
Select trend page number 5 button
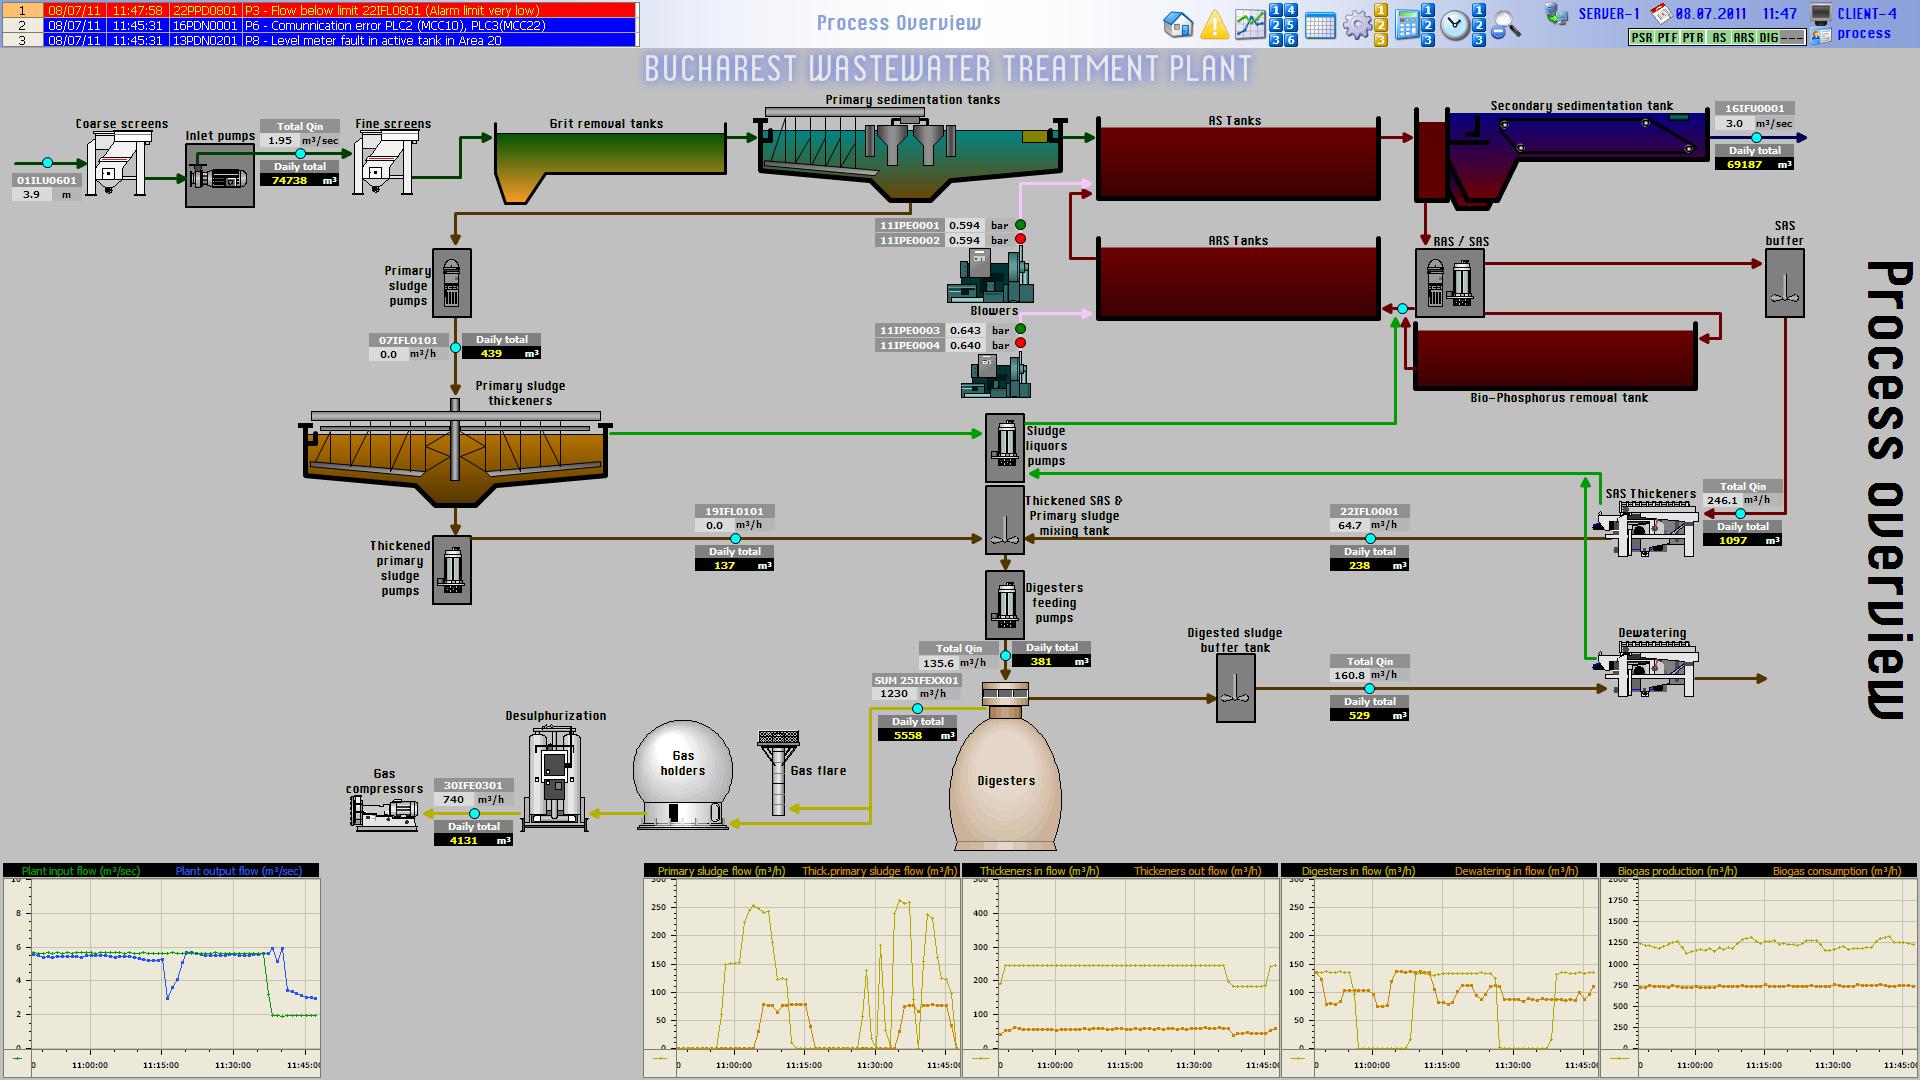point(1291,25)
